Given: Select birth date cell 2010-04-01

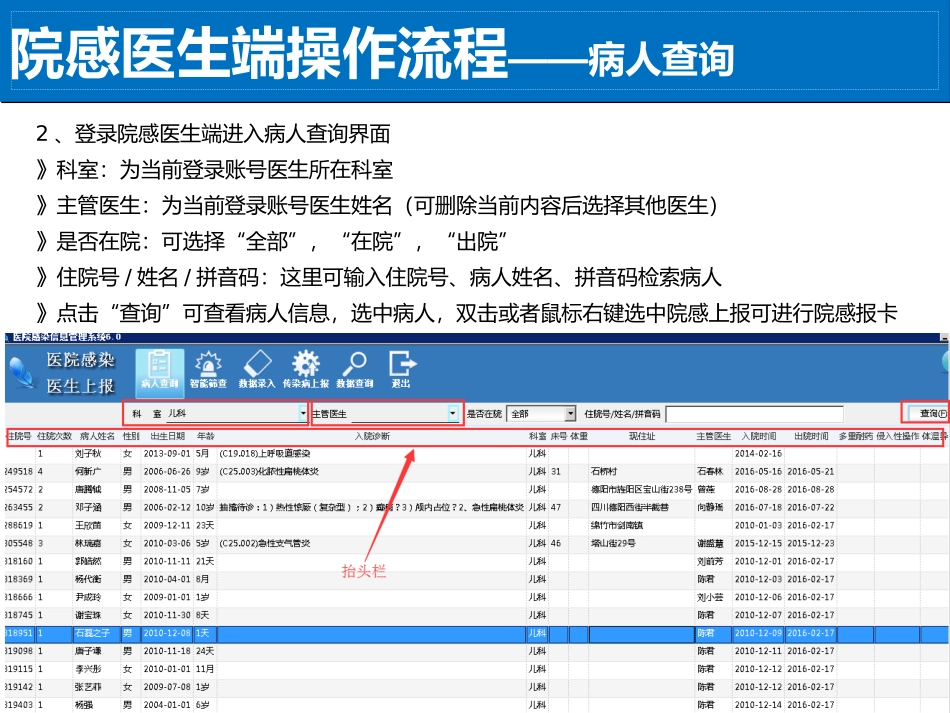Looking at the screenshot, I should point(167,579).
